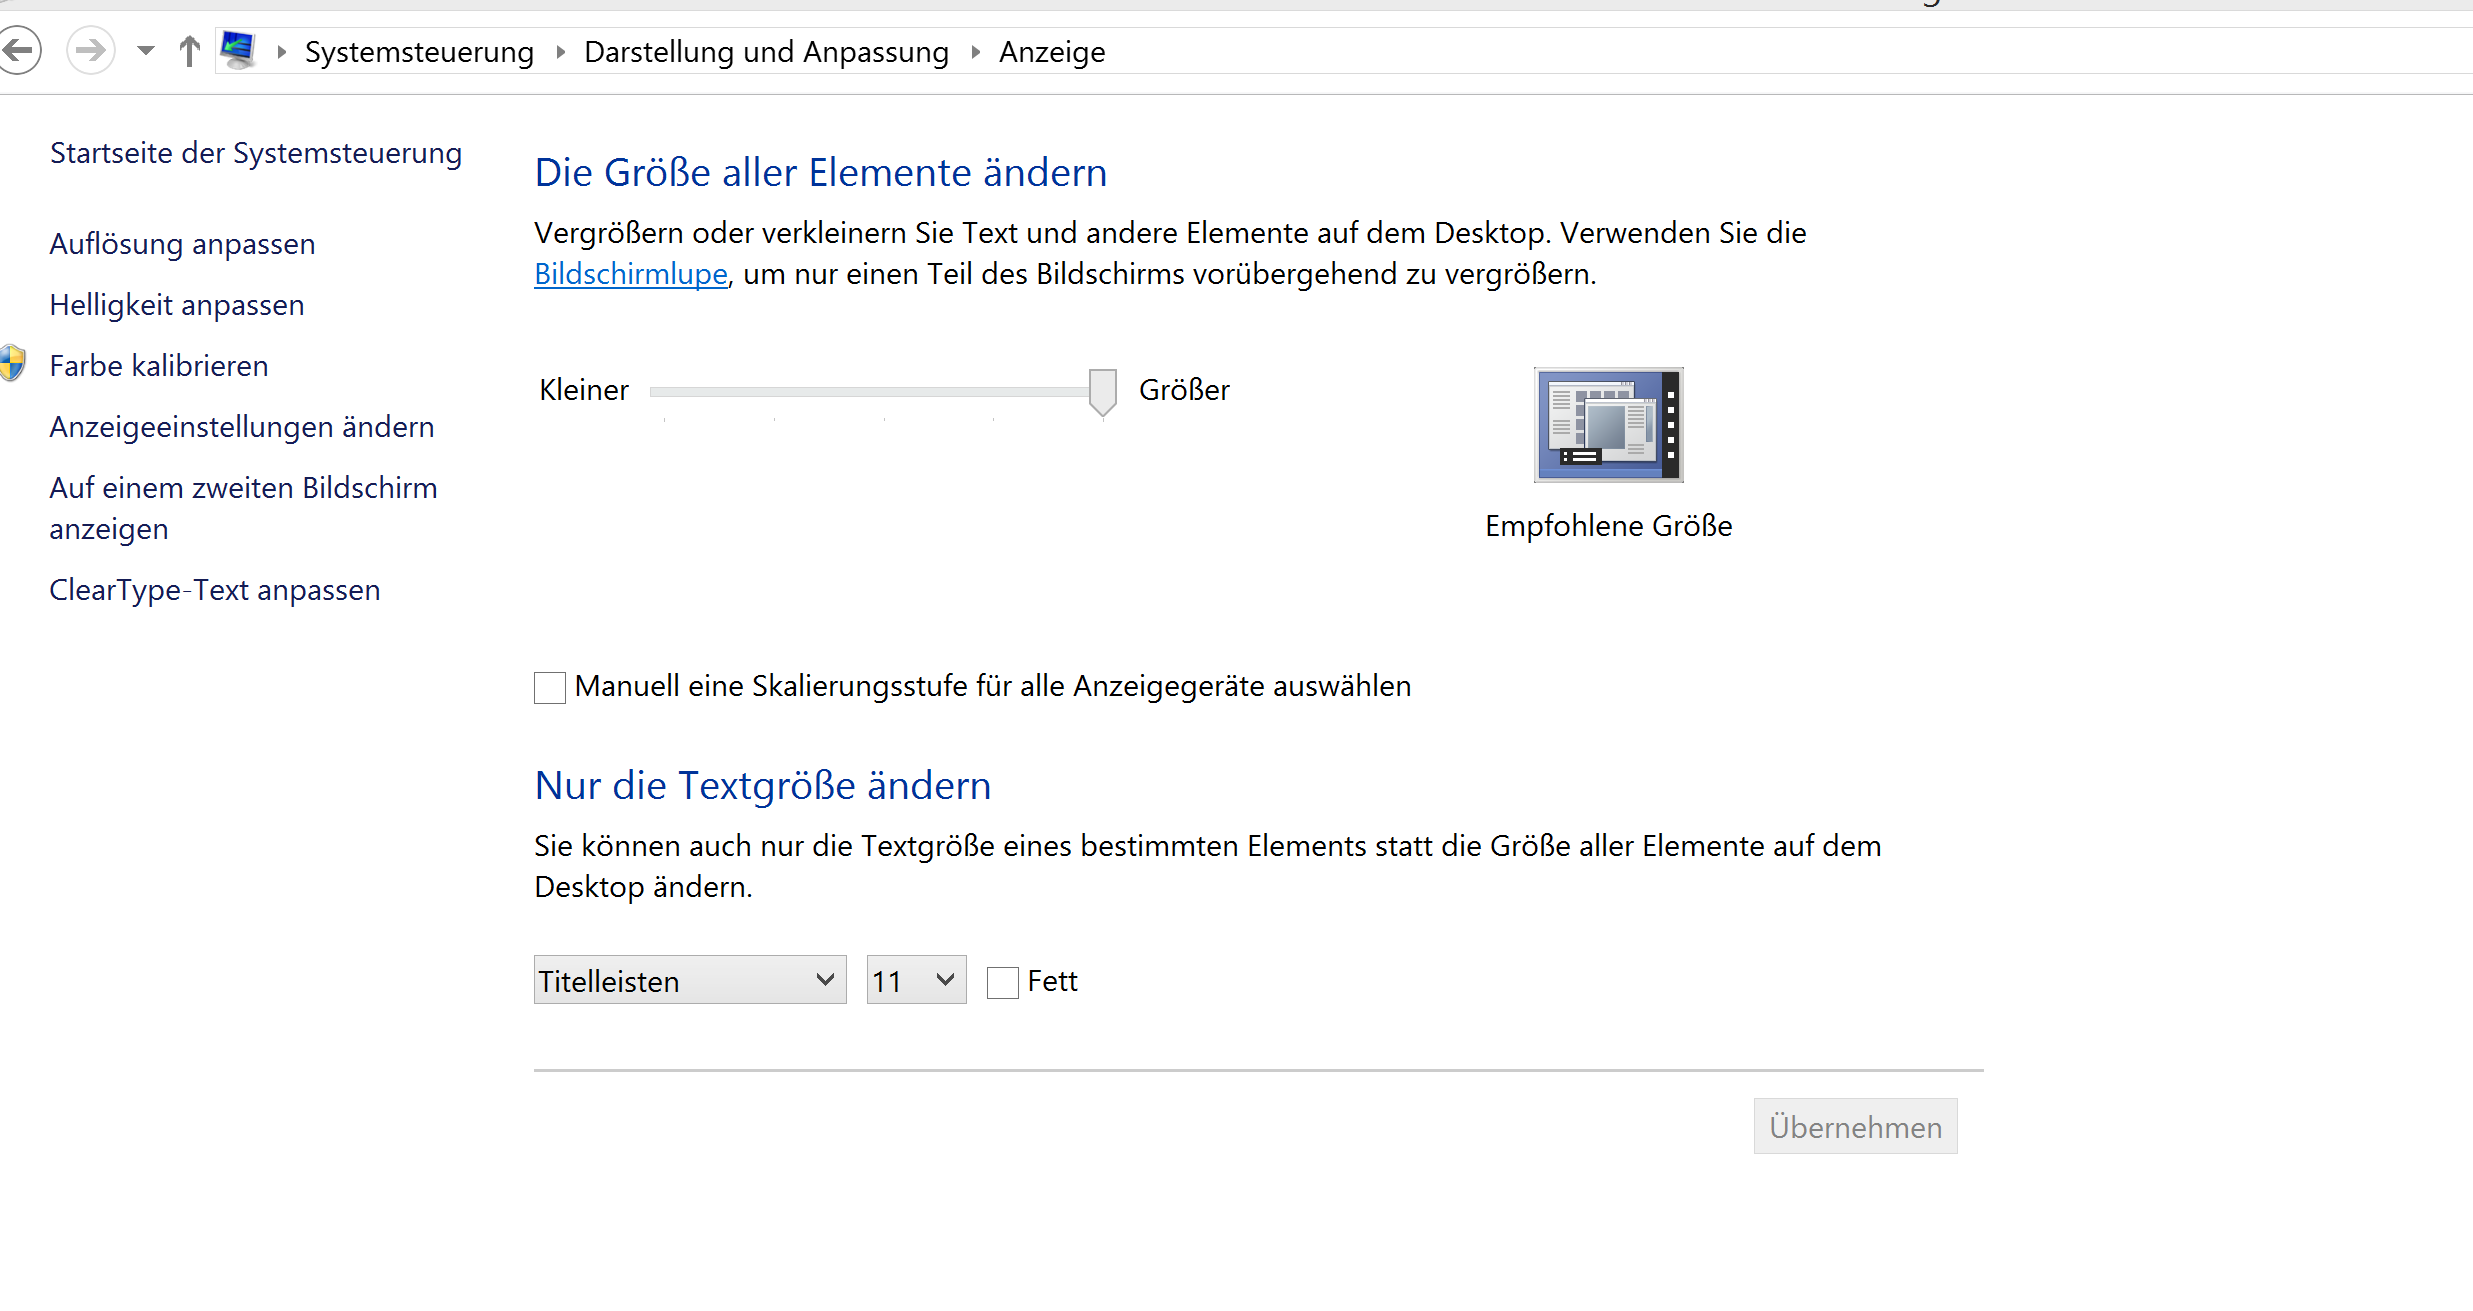Image resolution: width=2473 pixels, height=1311 pixels.
Task: Click the Empfohlene Größe preview image
Action: (x=1608, y=425)
